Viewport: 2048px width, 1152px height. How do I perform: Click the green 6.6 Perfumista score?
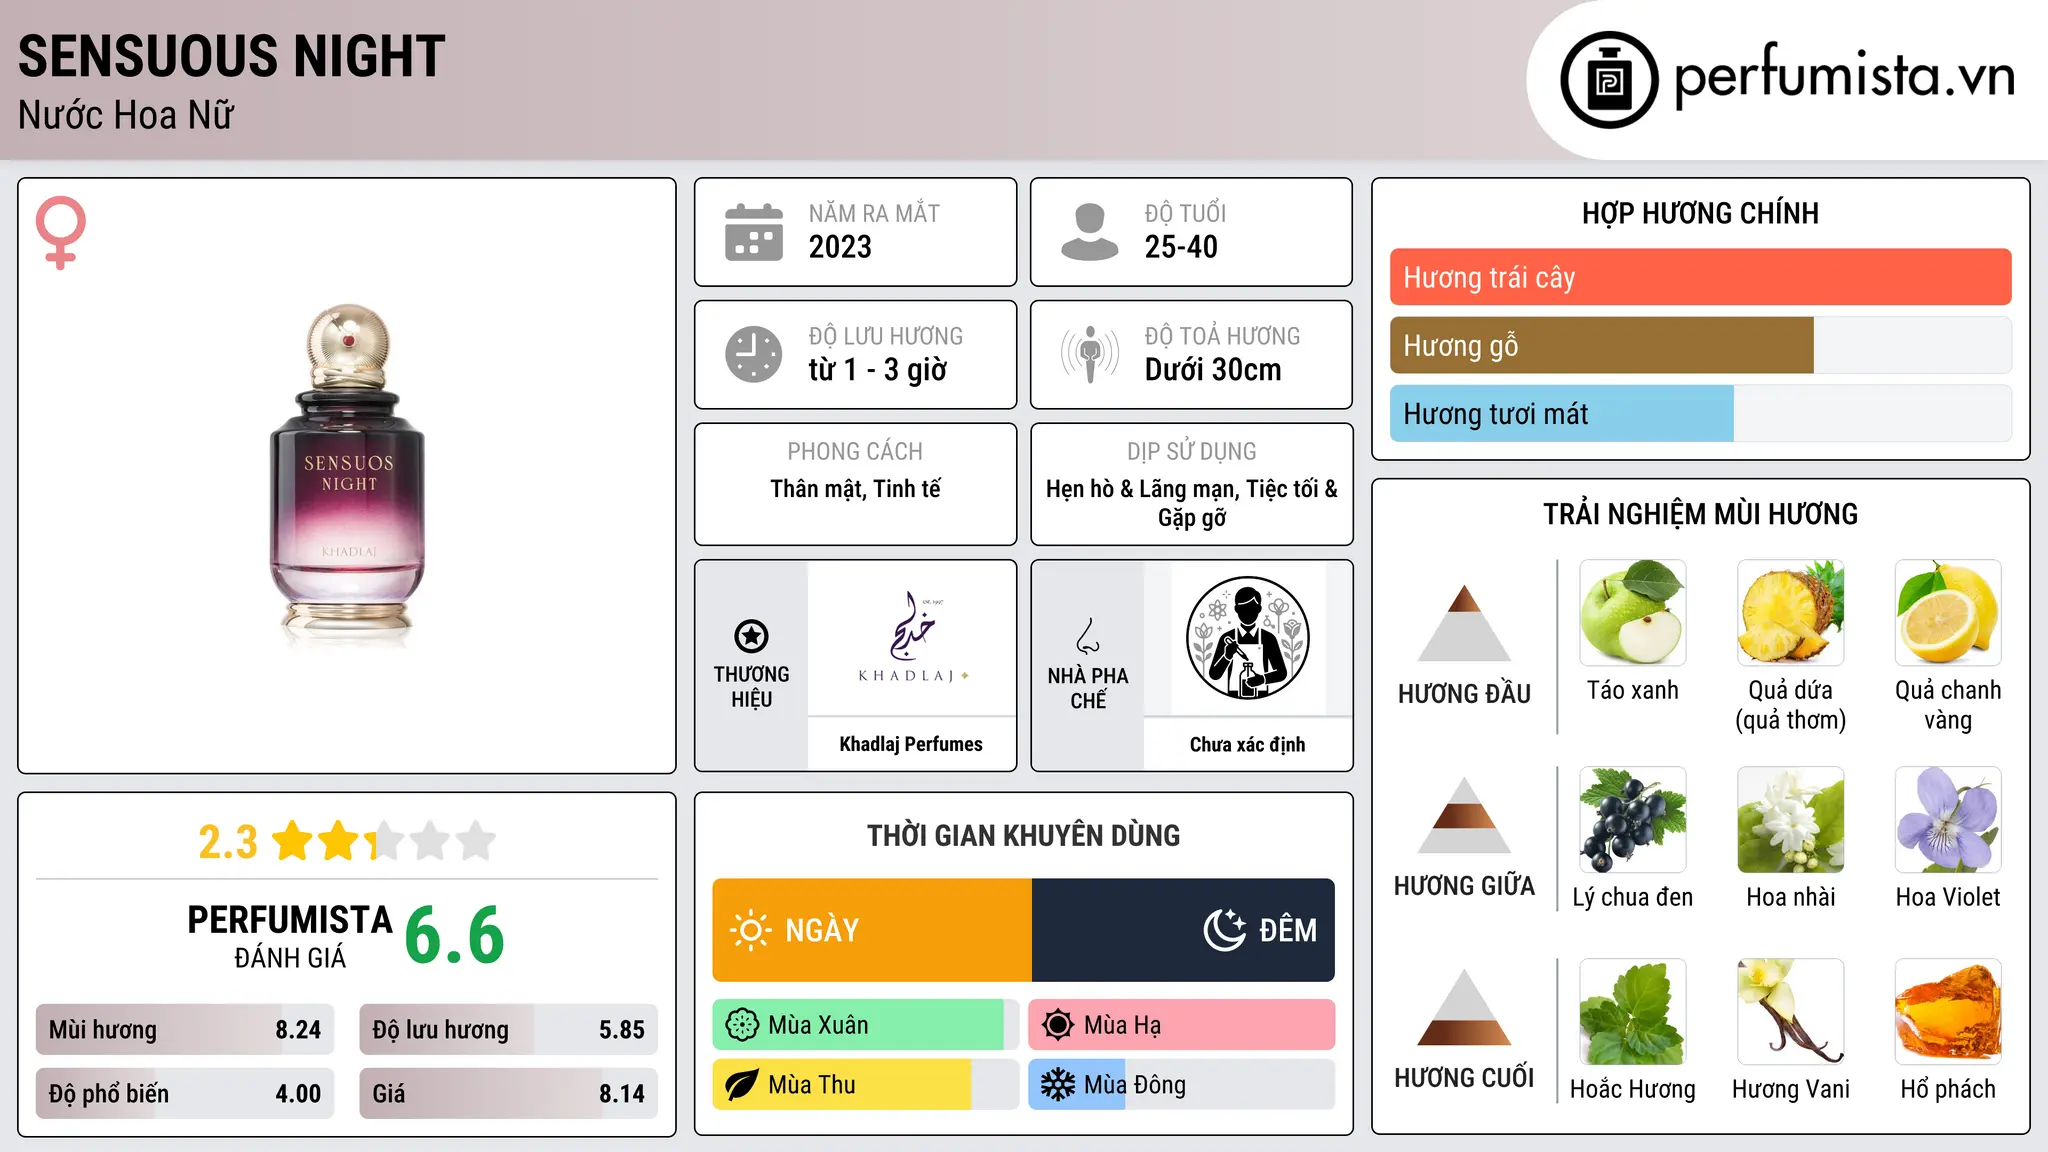click(x=455, y=935)
